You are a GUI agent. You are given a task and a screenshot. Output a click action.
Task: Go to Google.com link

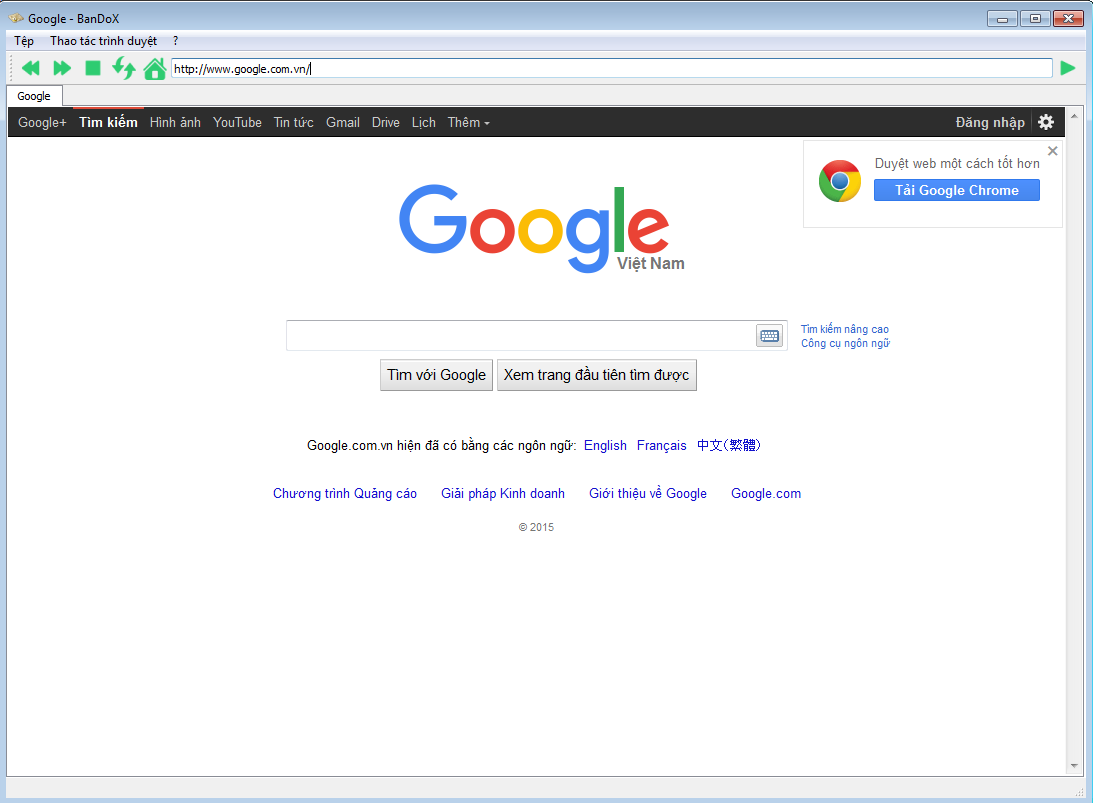coord(765,494)
